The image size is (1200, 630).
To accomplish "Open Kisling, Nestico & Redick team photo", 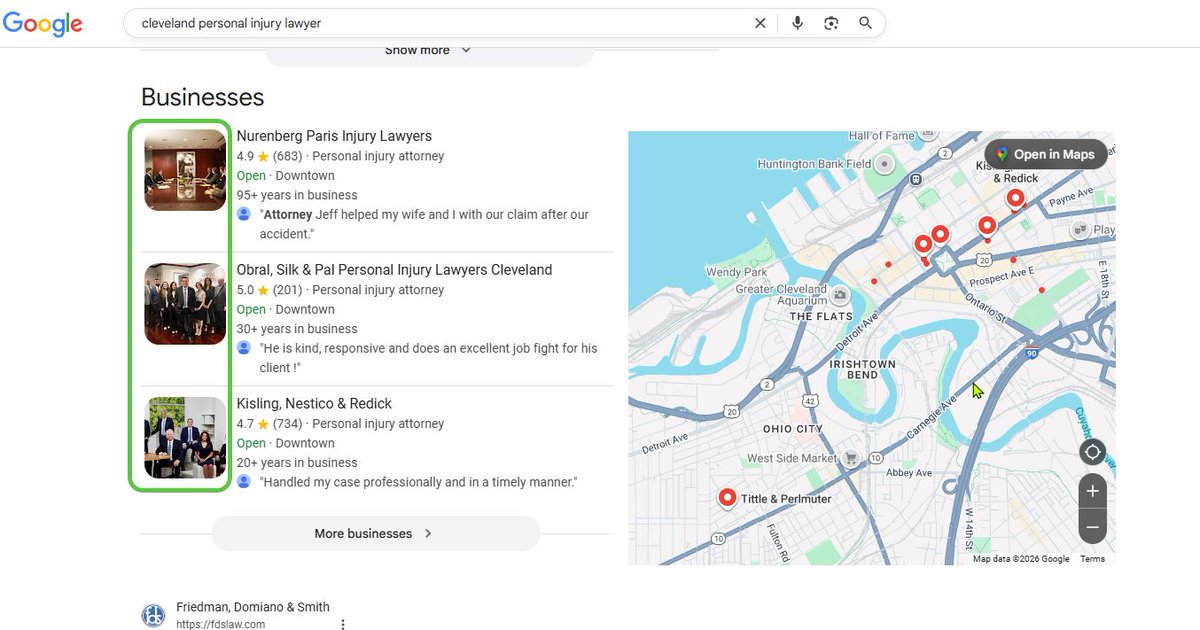I will [x=185, y=438].
